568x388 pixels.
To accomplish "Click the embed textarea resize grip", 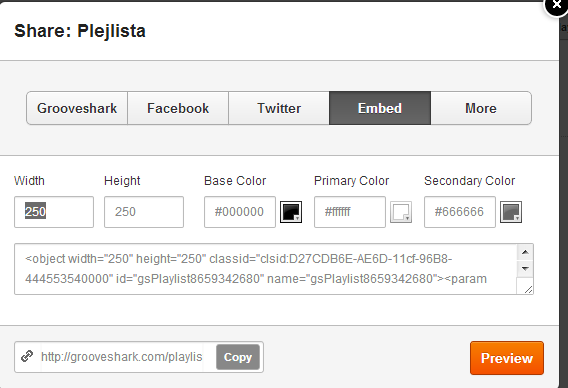I will (x=529, y=289).
